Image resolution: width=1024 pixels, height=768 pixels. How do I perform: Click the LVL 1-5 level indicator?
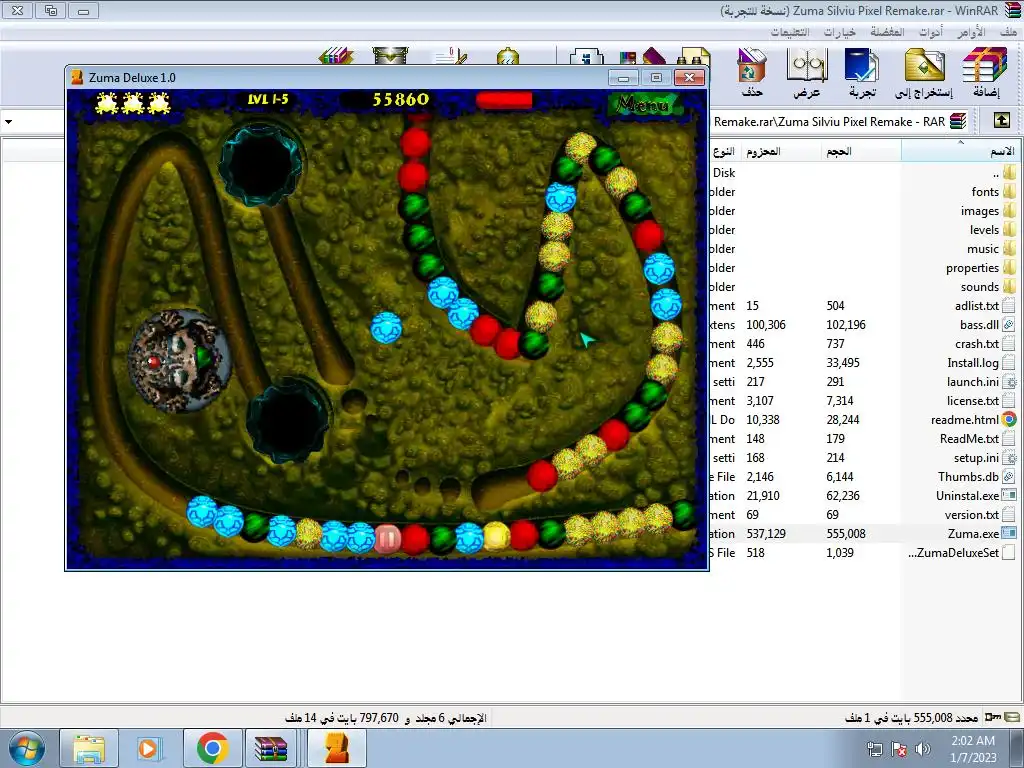coord(268,99)
